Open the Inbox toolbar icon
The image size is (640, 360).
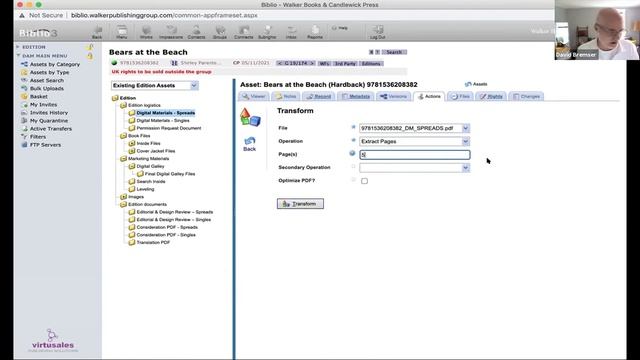(291, 32)
